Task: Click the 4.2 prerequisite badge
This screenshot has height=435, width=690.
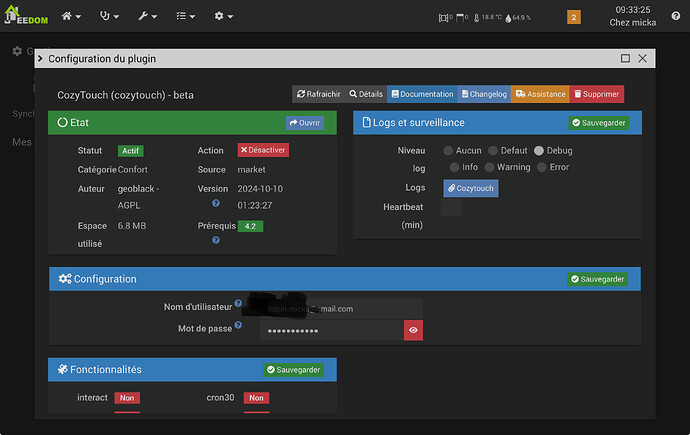Action: pyautogui.click(x=250, y=226)
